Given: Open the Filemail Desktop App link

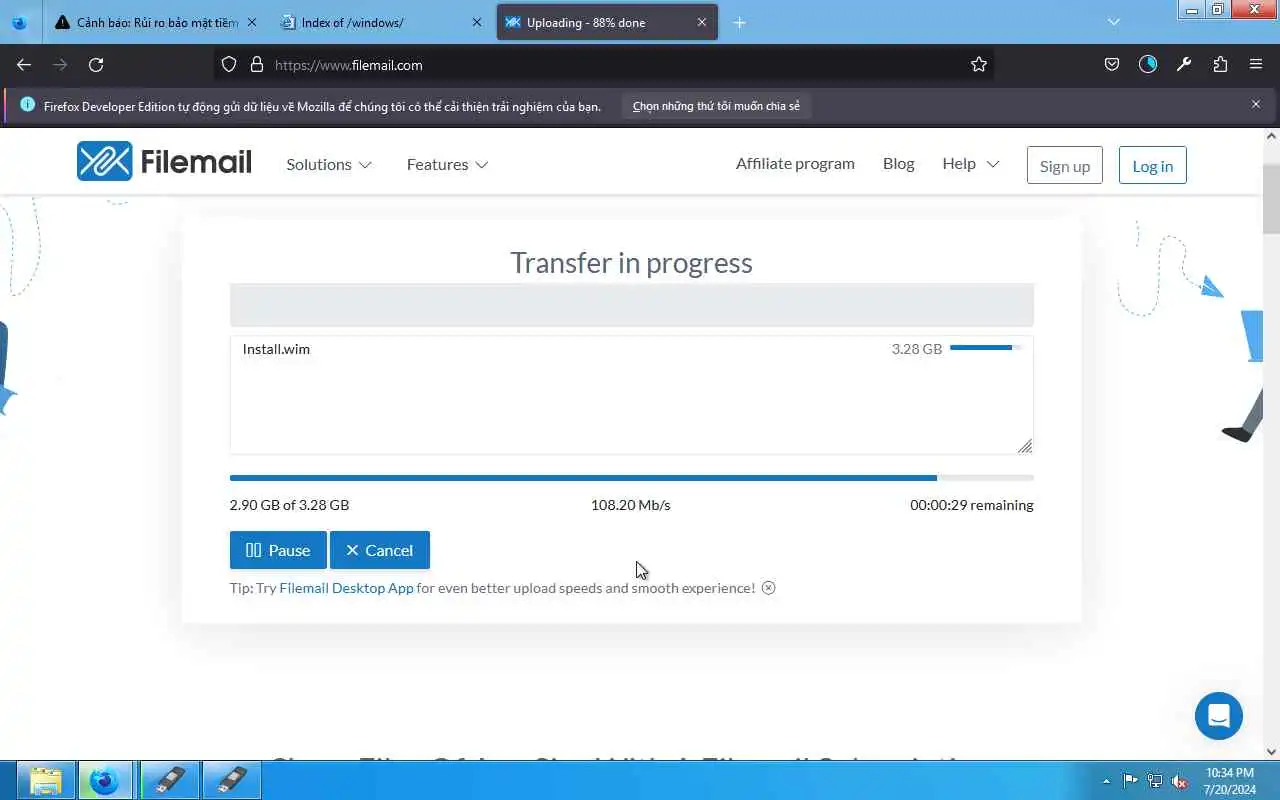Looking at the screenshot, I should point(346,588).
